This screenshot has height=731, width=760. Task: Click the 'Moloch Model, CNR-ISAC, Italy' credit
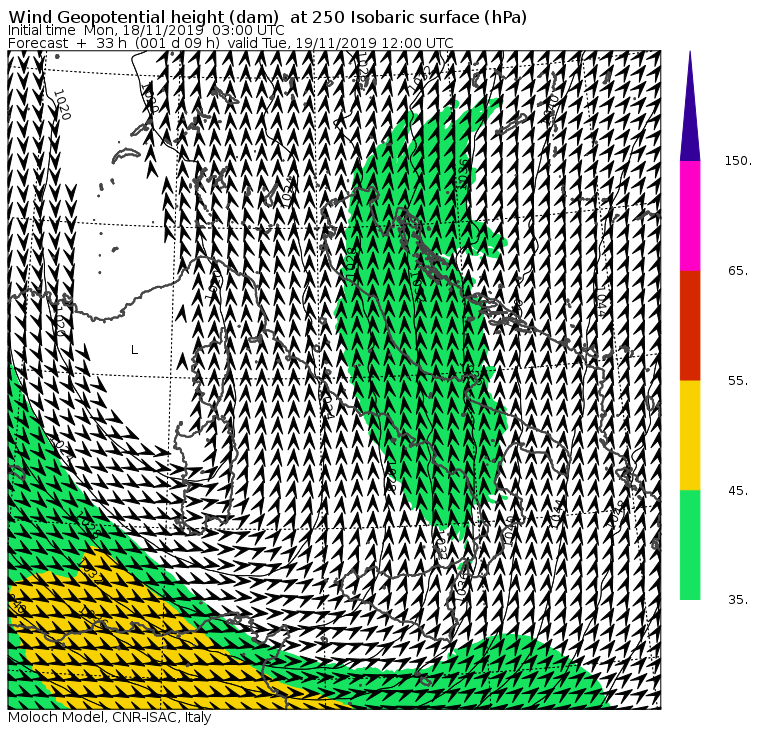[110, 717]
